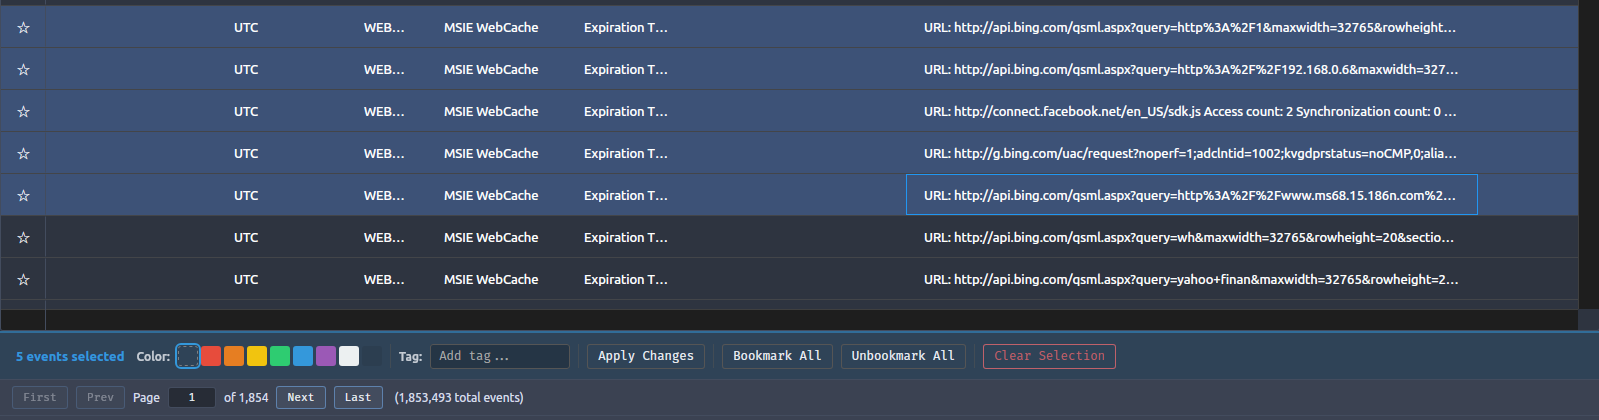This screenshot has height=420, width=1599.
Task: Click the page number input box
Action: click(192, 397)
